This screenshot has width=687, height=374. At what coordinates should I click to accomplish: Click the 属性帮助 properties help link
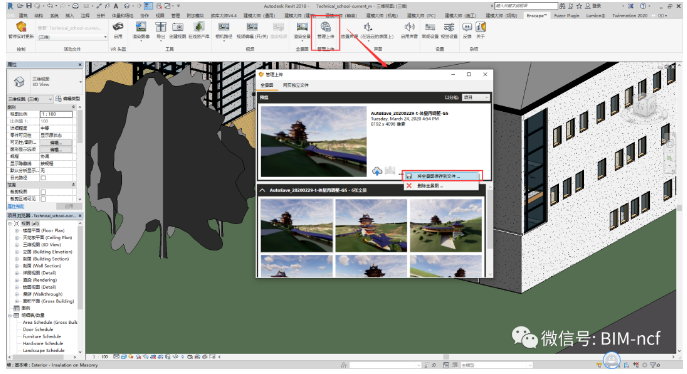point(16,206)
